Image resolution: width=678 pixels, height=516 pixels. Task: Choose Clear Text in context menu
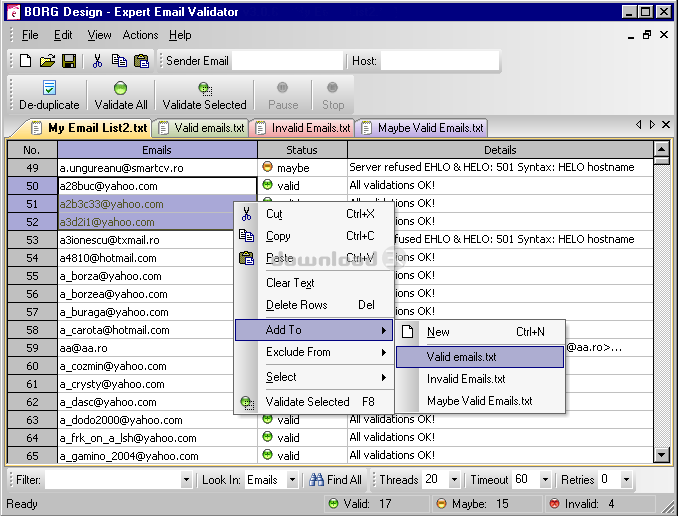point(314,283)
